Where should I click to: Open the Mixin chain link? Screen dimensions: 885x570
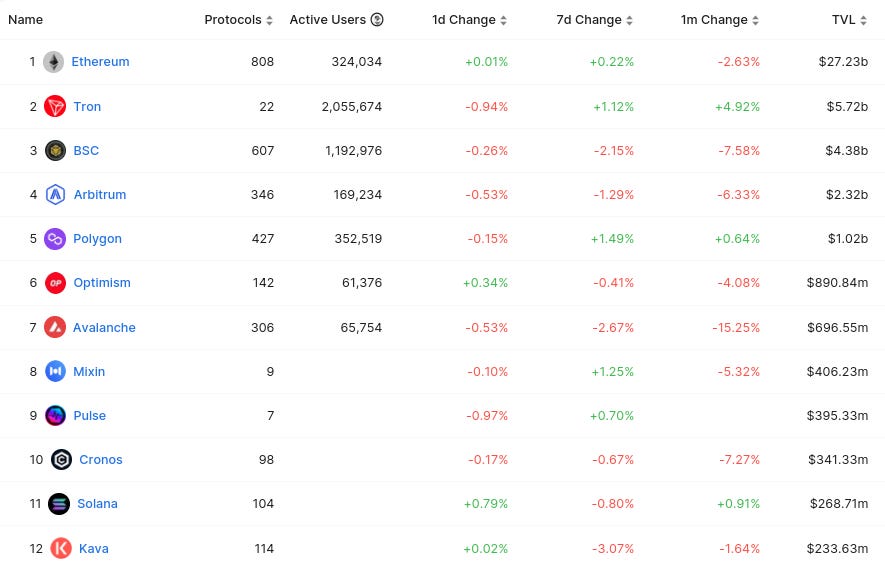(x=89, y=372)
